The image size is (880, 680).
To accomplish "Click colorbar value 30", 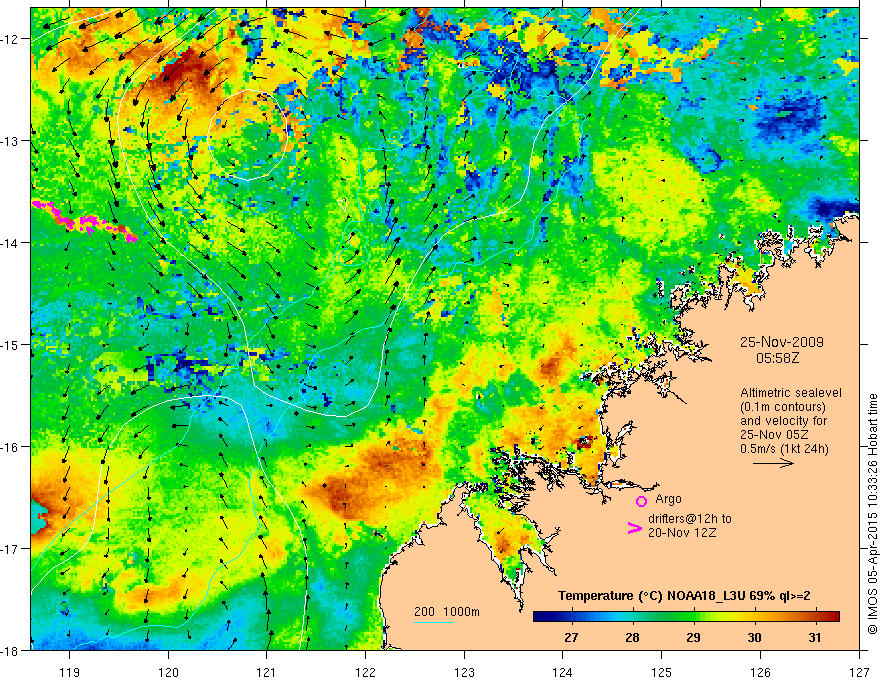I will [754, 637].
